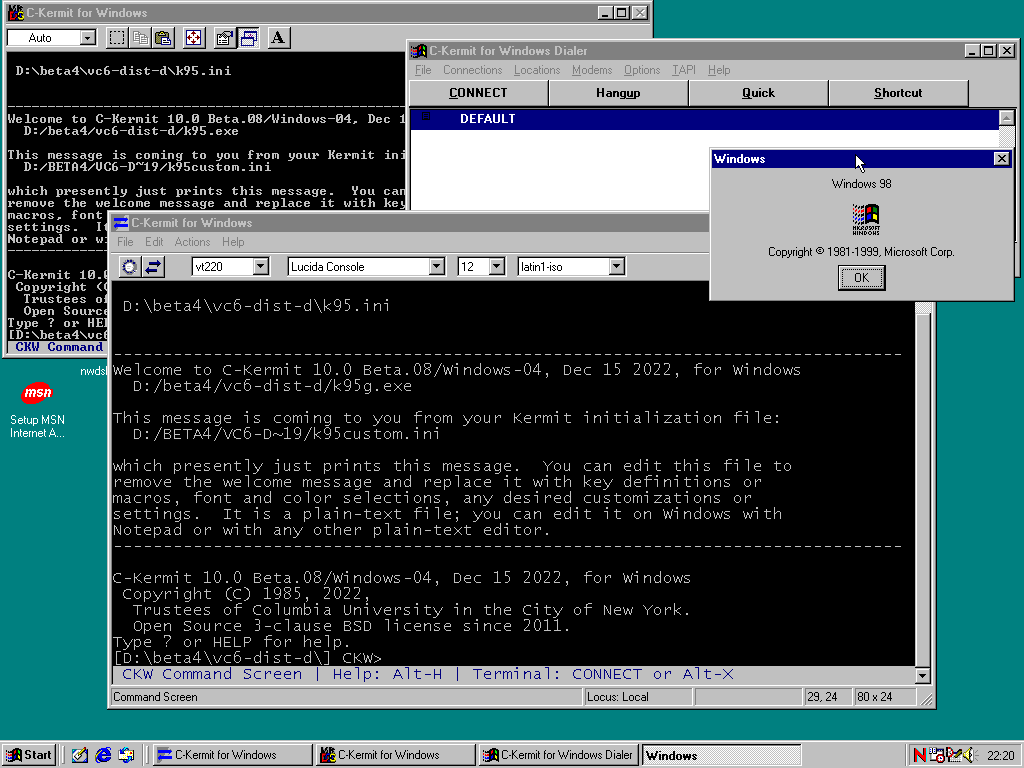1024x768 pixels.
Task: Click the gear settings icon in K95G toolbar
Action: (x=129, y=266)
